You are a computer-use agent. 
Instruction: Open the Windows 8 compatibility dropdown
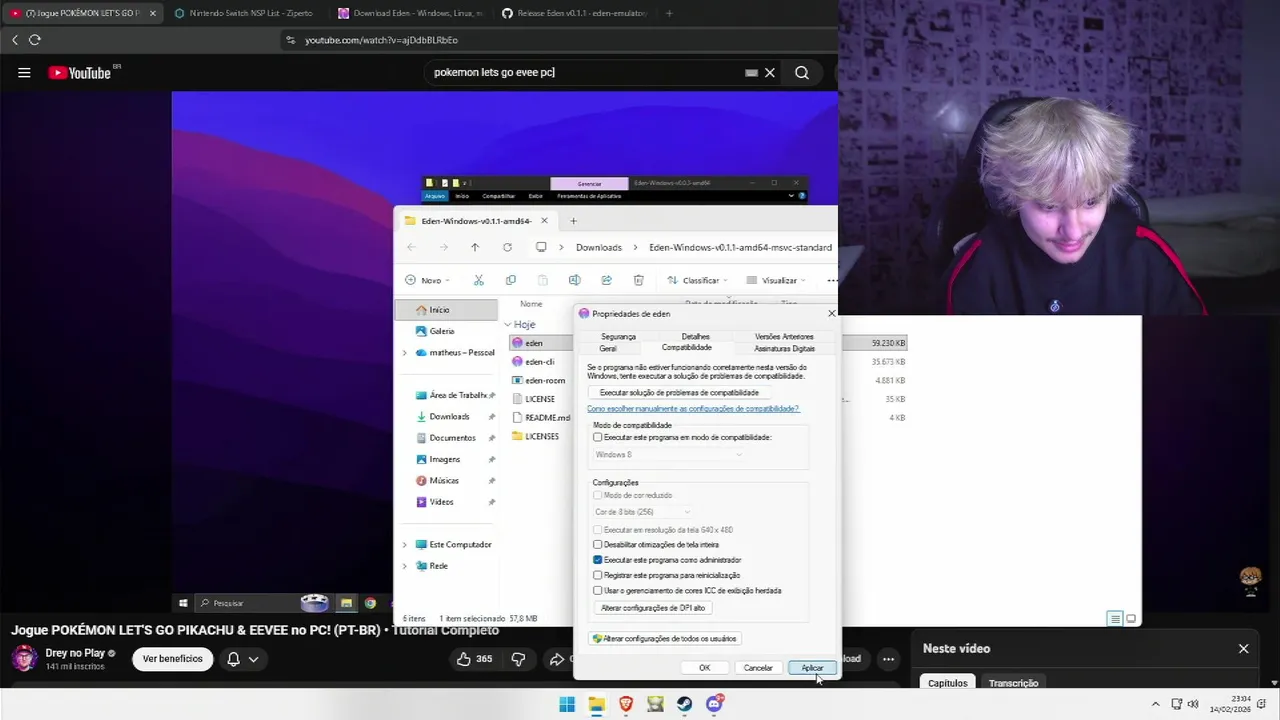point(669,455)
